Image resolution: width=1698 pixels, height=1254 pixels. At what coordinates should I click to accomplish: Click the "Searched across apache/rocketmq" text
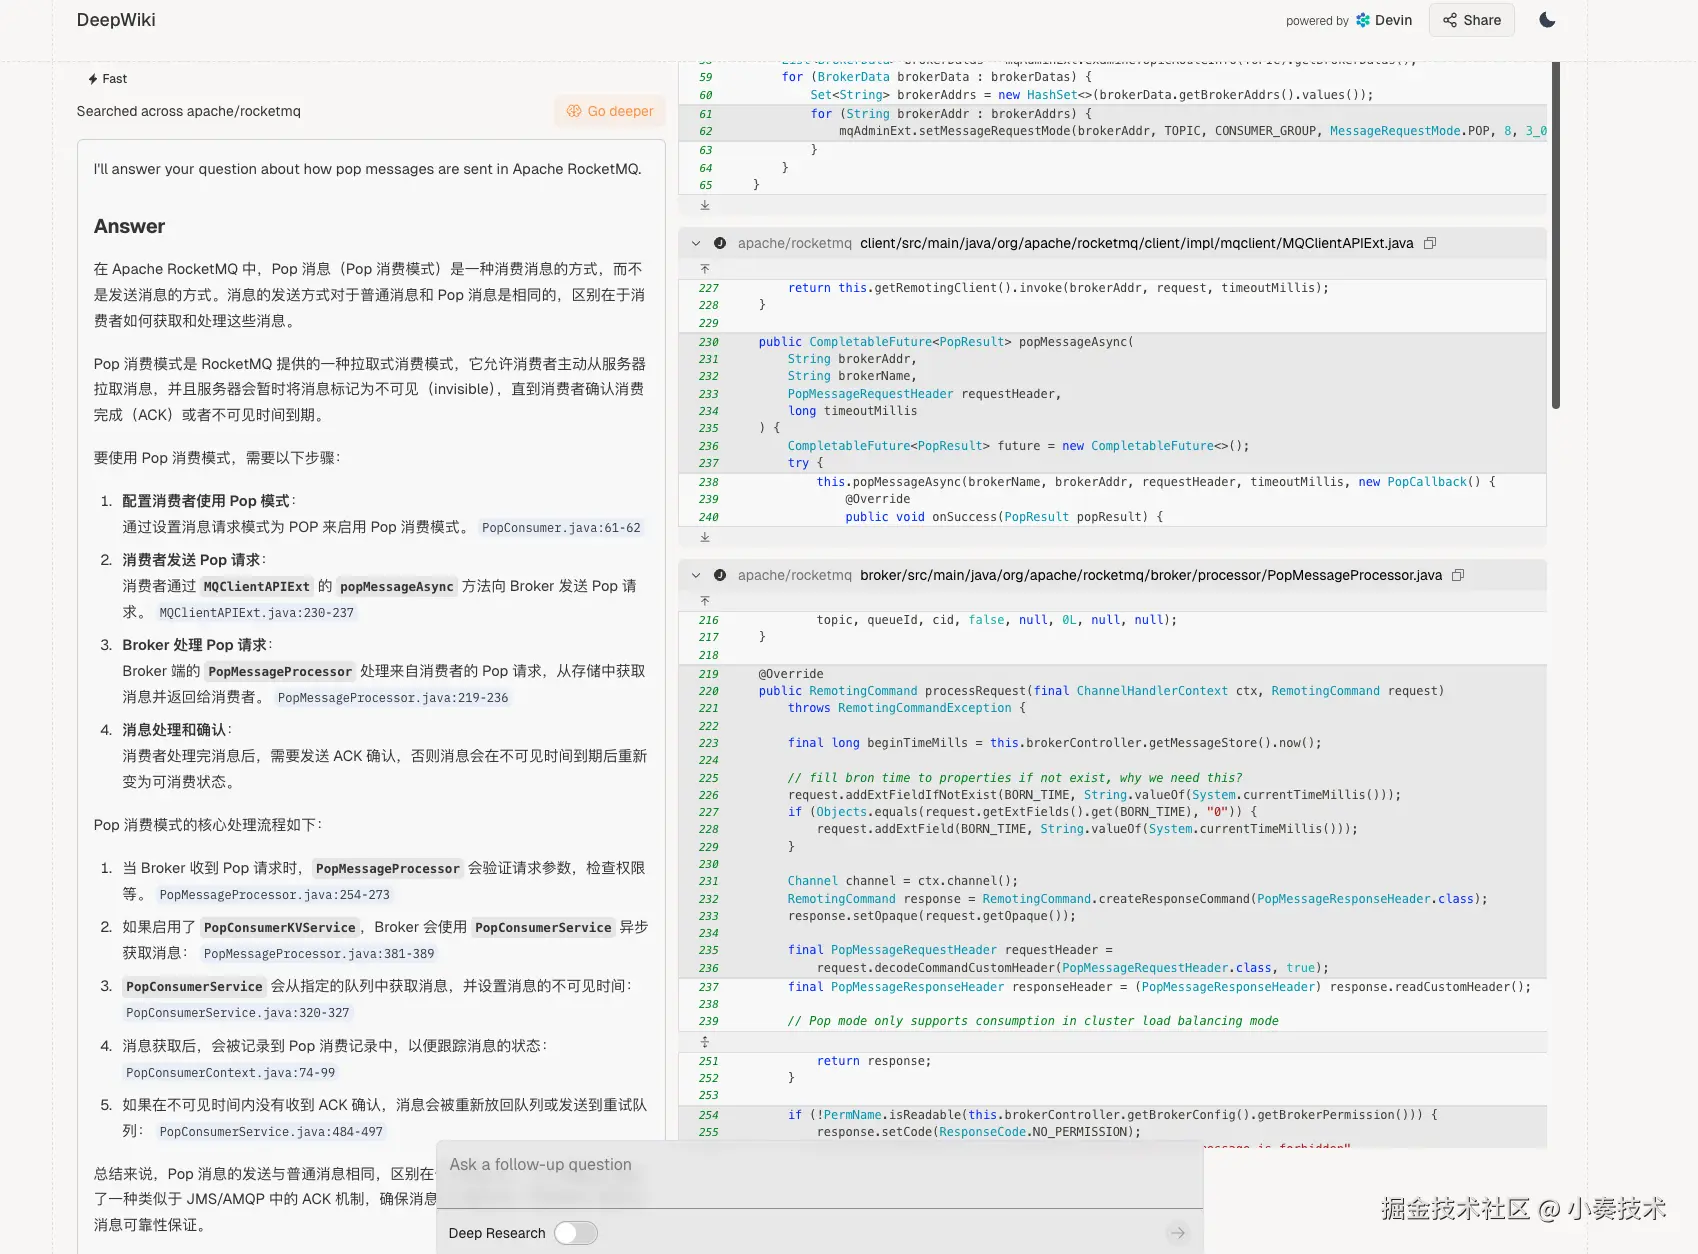click(189, 111)
